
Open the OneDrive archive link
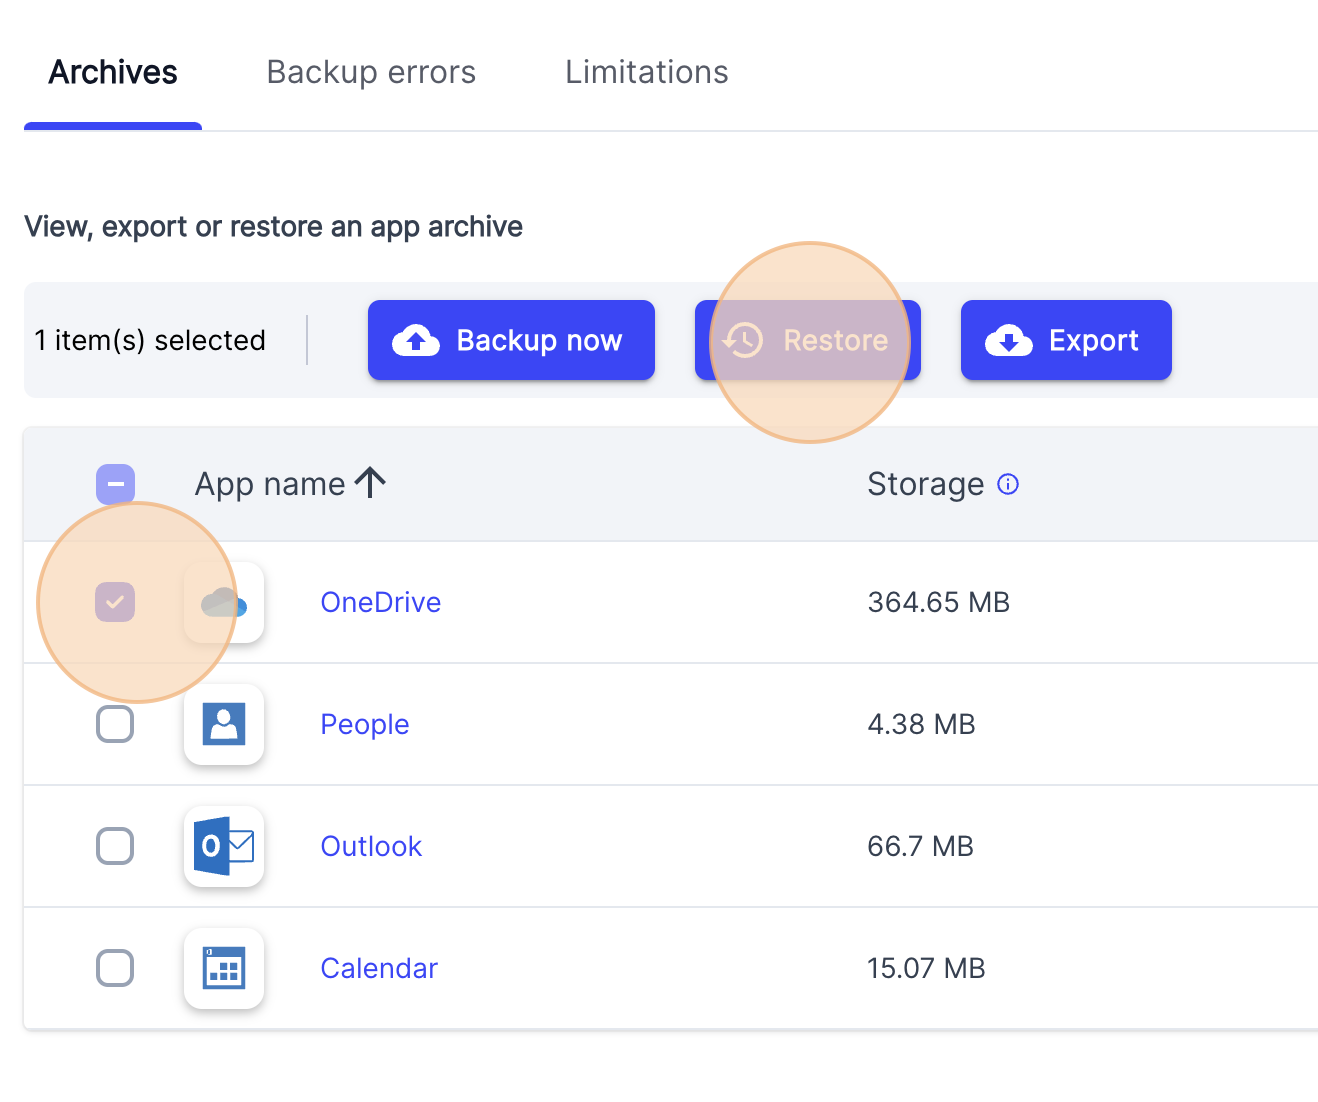click(x=380, y=602)
